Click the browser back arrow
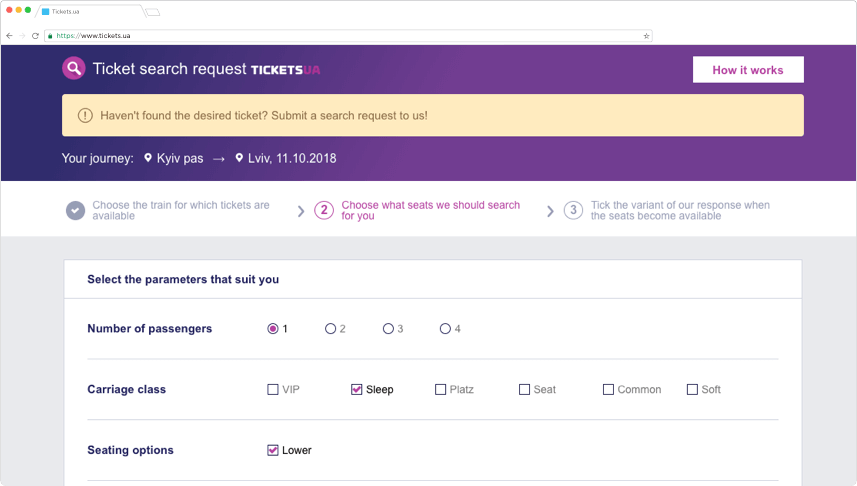857x486 pixels. tap(9, 36)
